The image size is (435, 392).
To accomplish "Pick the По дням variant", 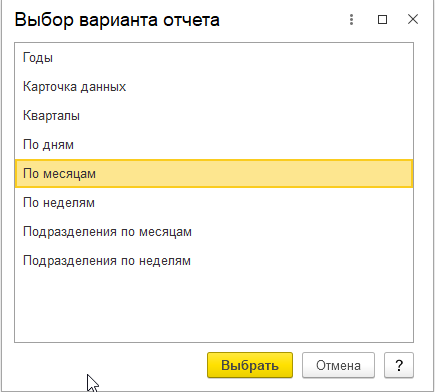I will click(214, 145).
